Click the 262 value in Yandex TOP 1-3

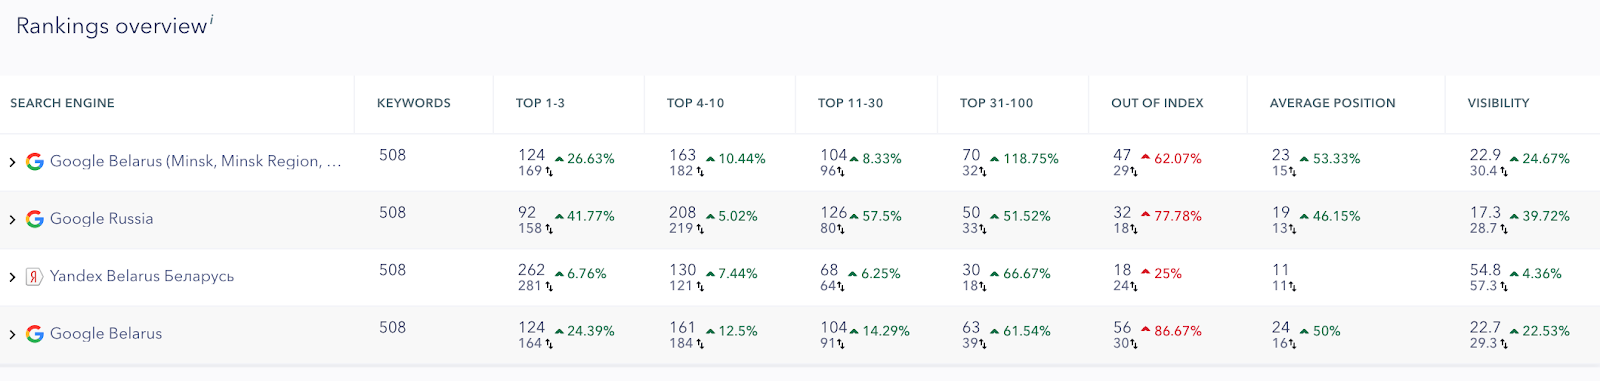532,270
